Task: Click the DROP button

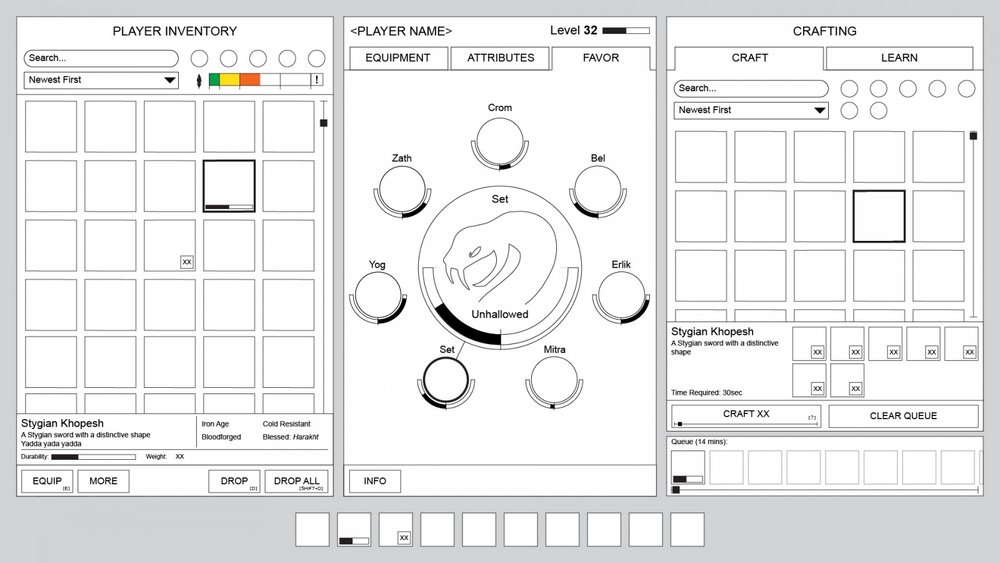Action: point(234,481)
